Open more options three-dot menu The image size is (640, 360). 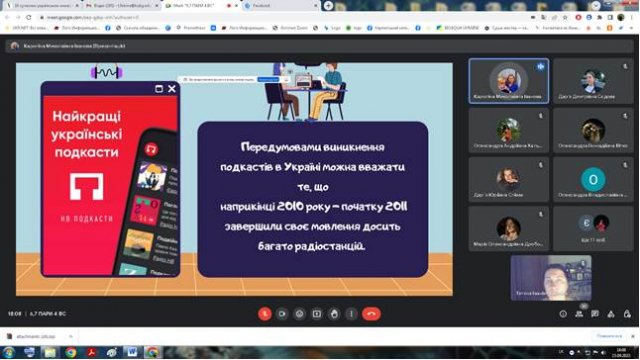tap(351, 314)
